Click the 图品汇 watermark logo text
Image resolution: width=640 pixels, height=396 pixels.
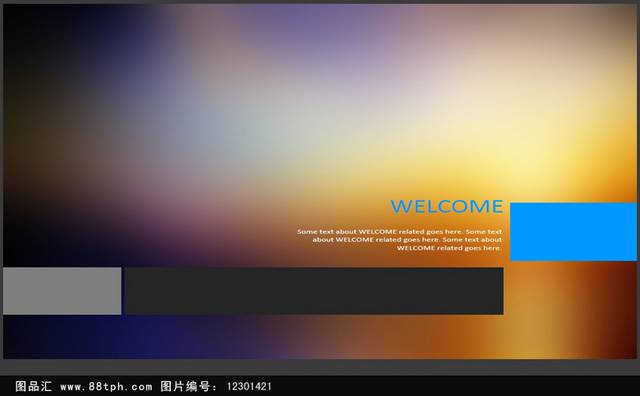click(33, 386)
